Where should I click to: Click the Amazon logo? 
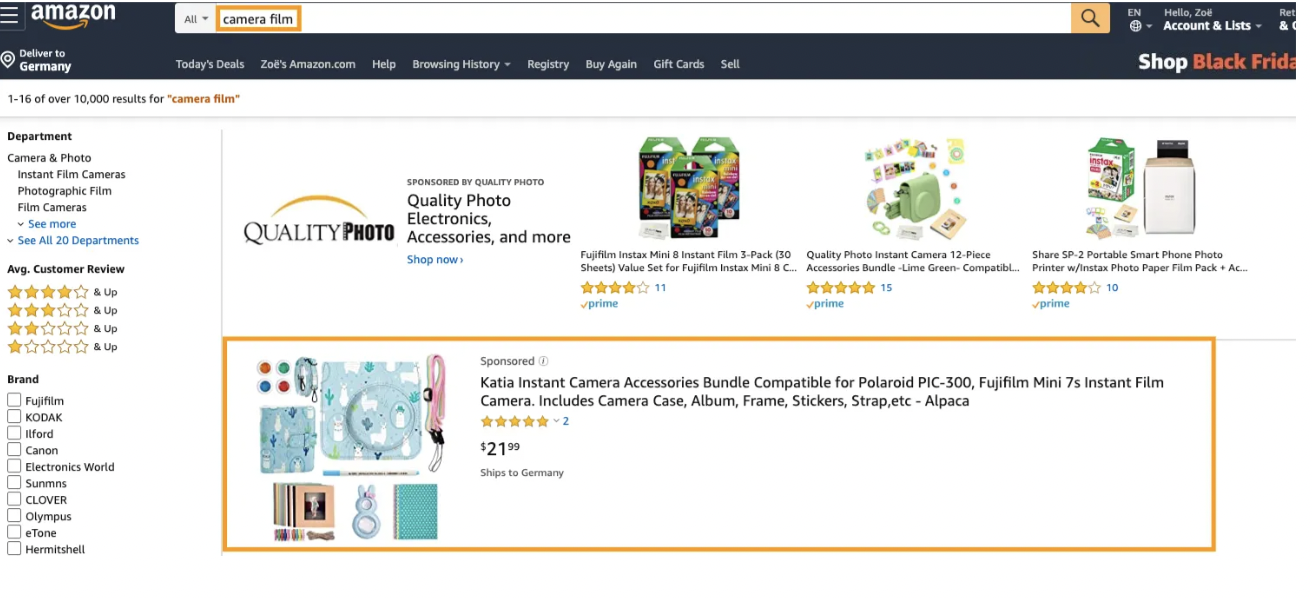coord(73,17)
